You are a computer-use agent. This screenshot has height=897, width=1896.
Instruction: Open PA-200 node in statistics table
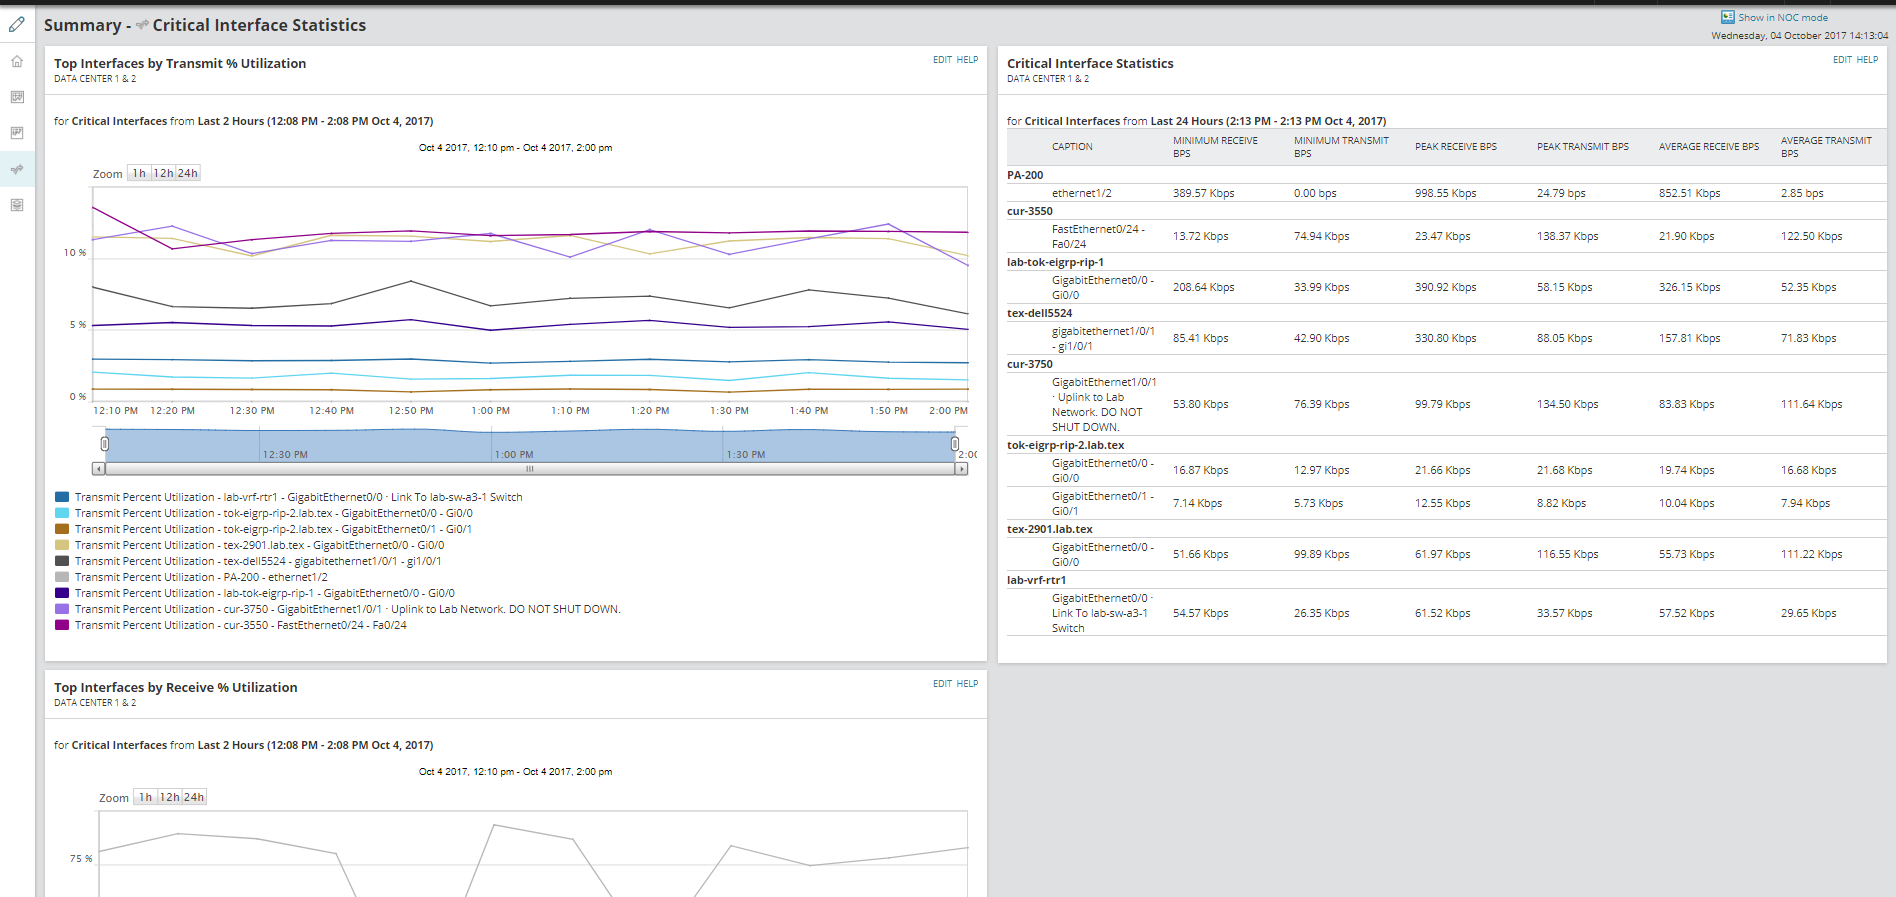pyautogui.click(x=1025, y=175)
